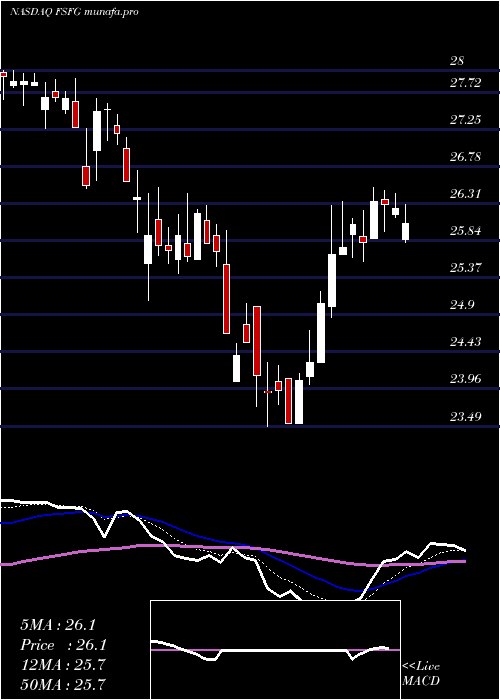
Task: Click the 27.25 price axis label
Action: [465, 120]
